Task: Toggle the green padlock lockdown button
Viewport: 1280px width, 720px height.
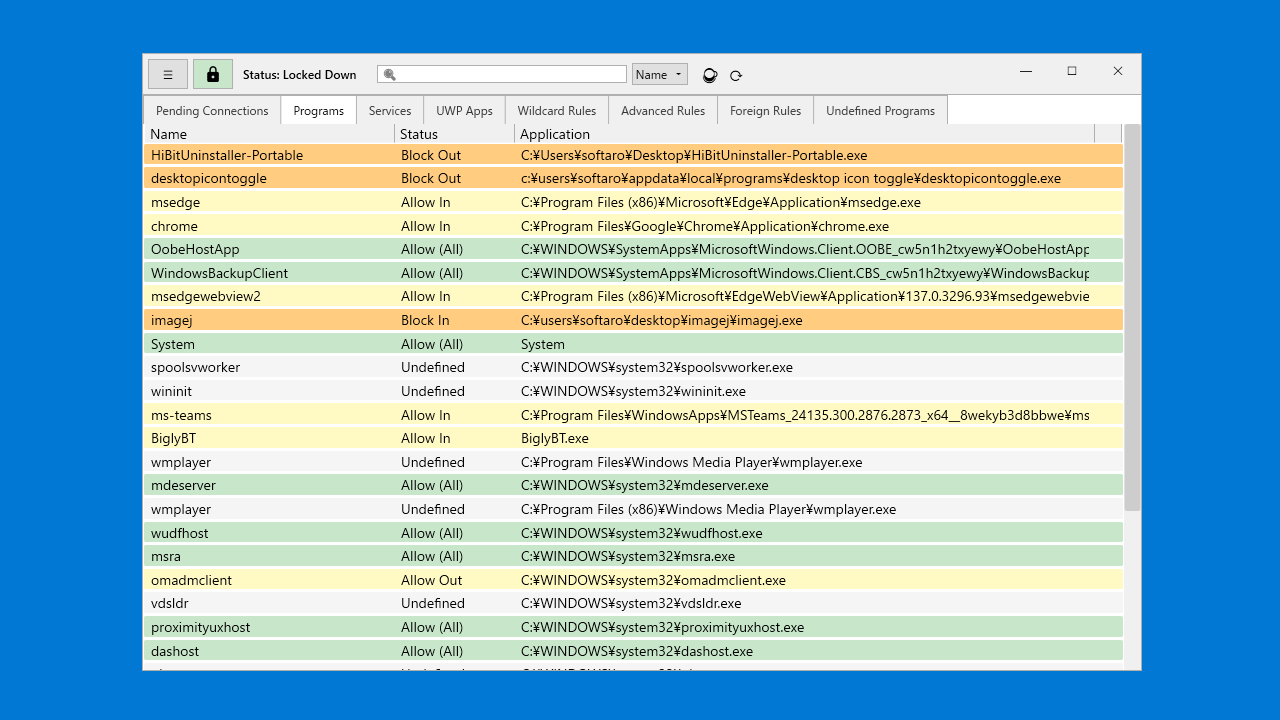Action: click(212, 75)
